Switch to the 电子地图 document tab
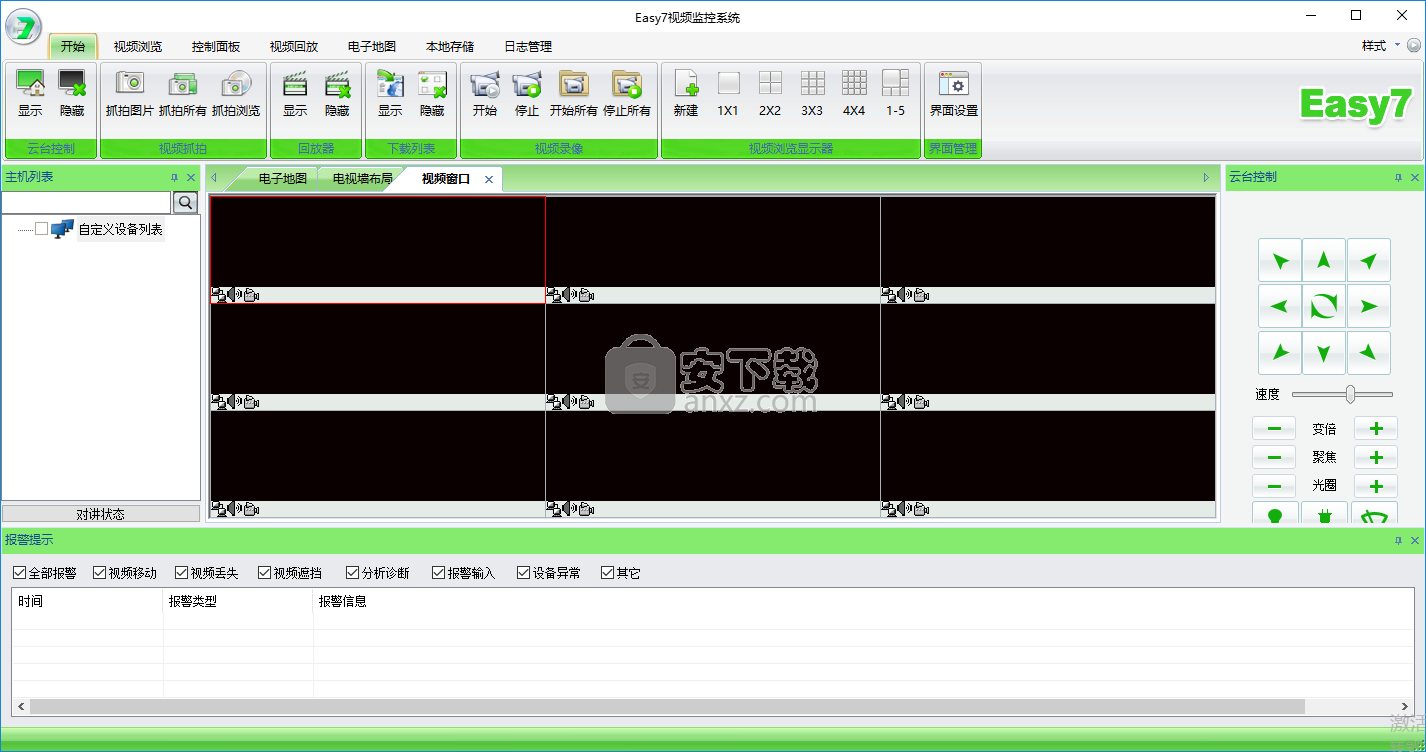 click(x=283, y=179)
